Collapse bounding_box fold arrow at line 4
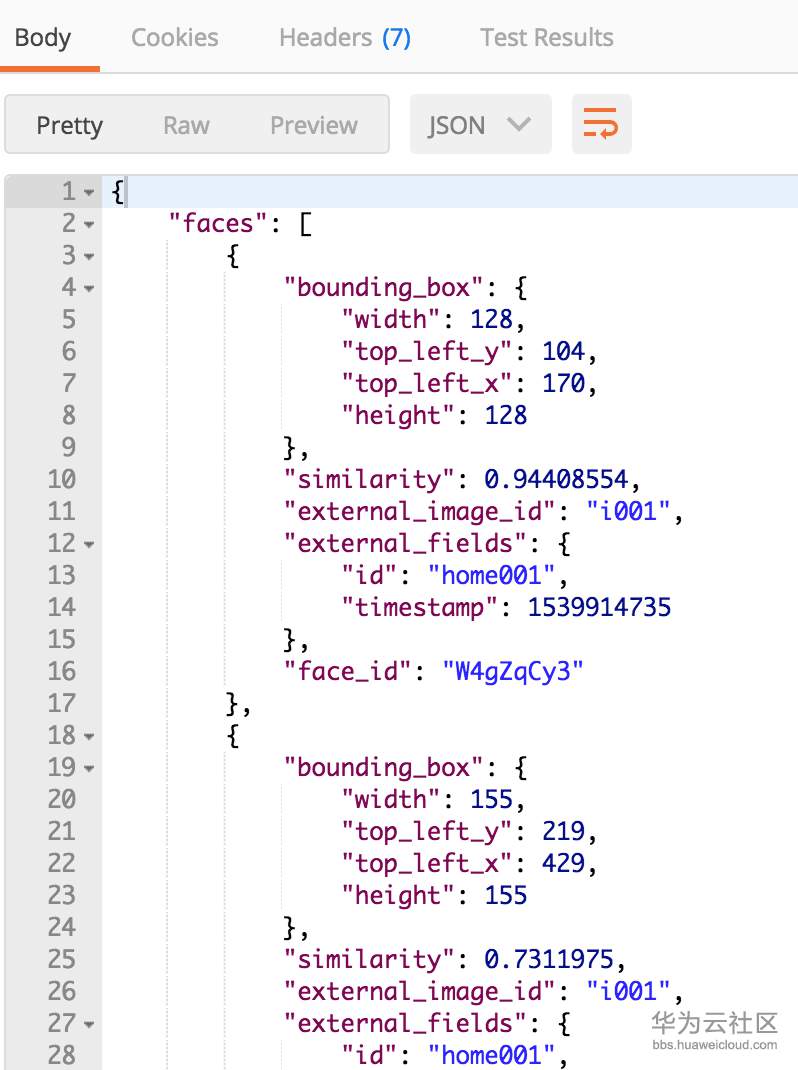The image size is (798, 1070). pos(89,288)
